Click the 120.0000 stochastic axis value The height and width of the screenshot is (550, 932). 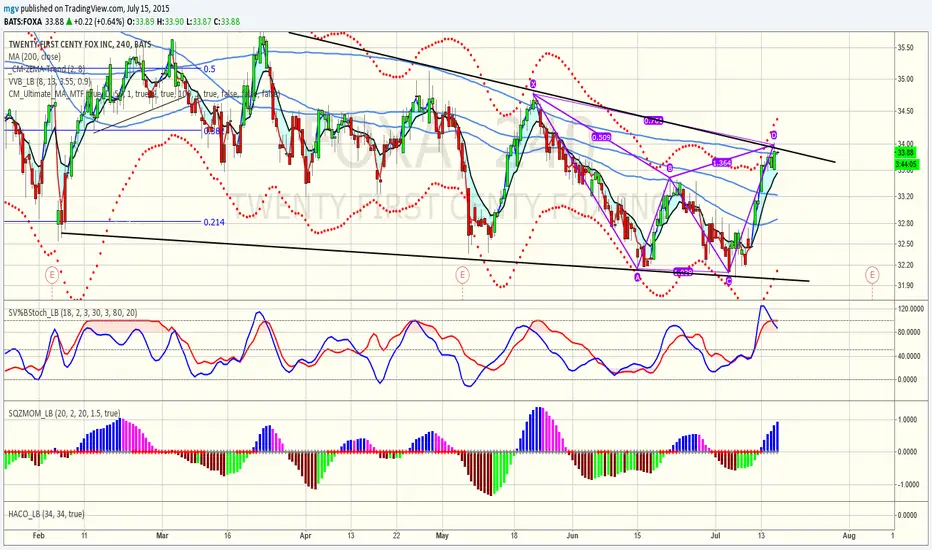pos(910,309)
